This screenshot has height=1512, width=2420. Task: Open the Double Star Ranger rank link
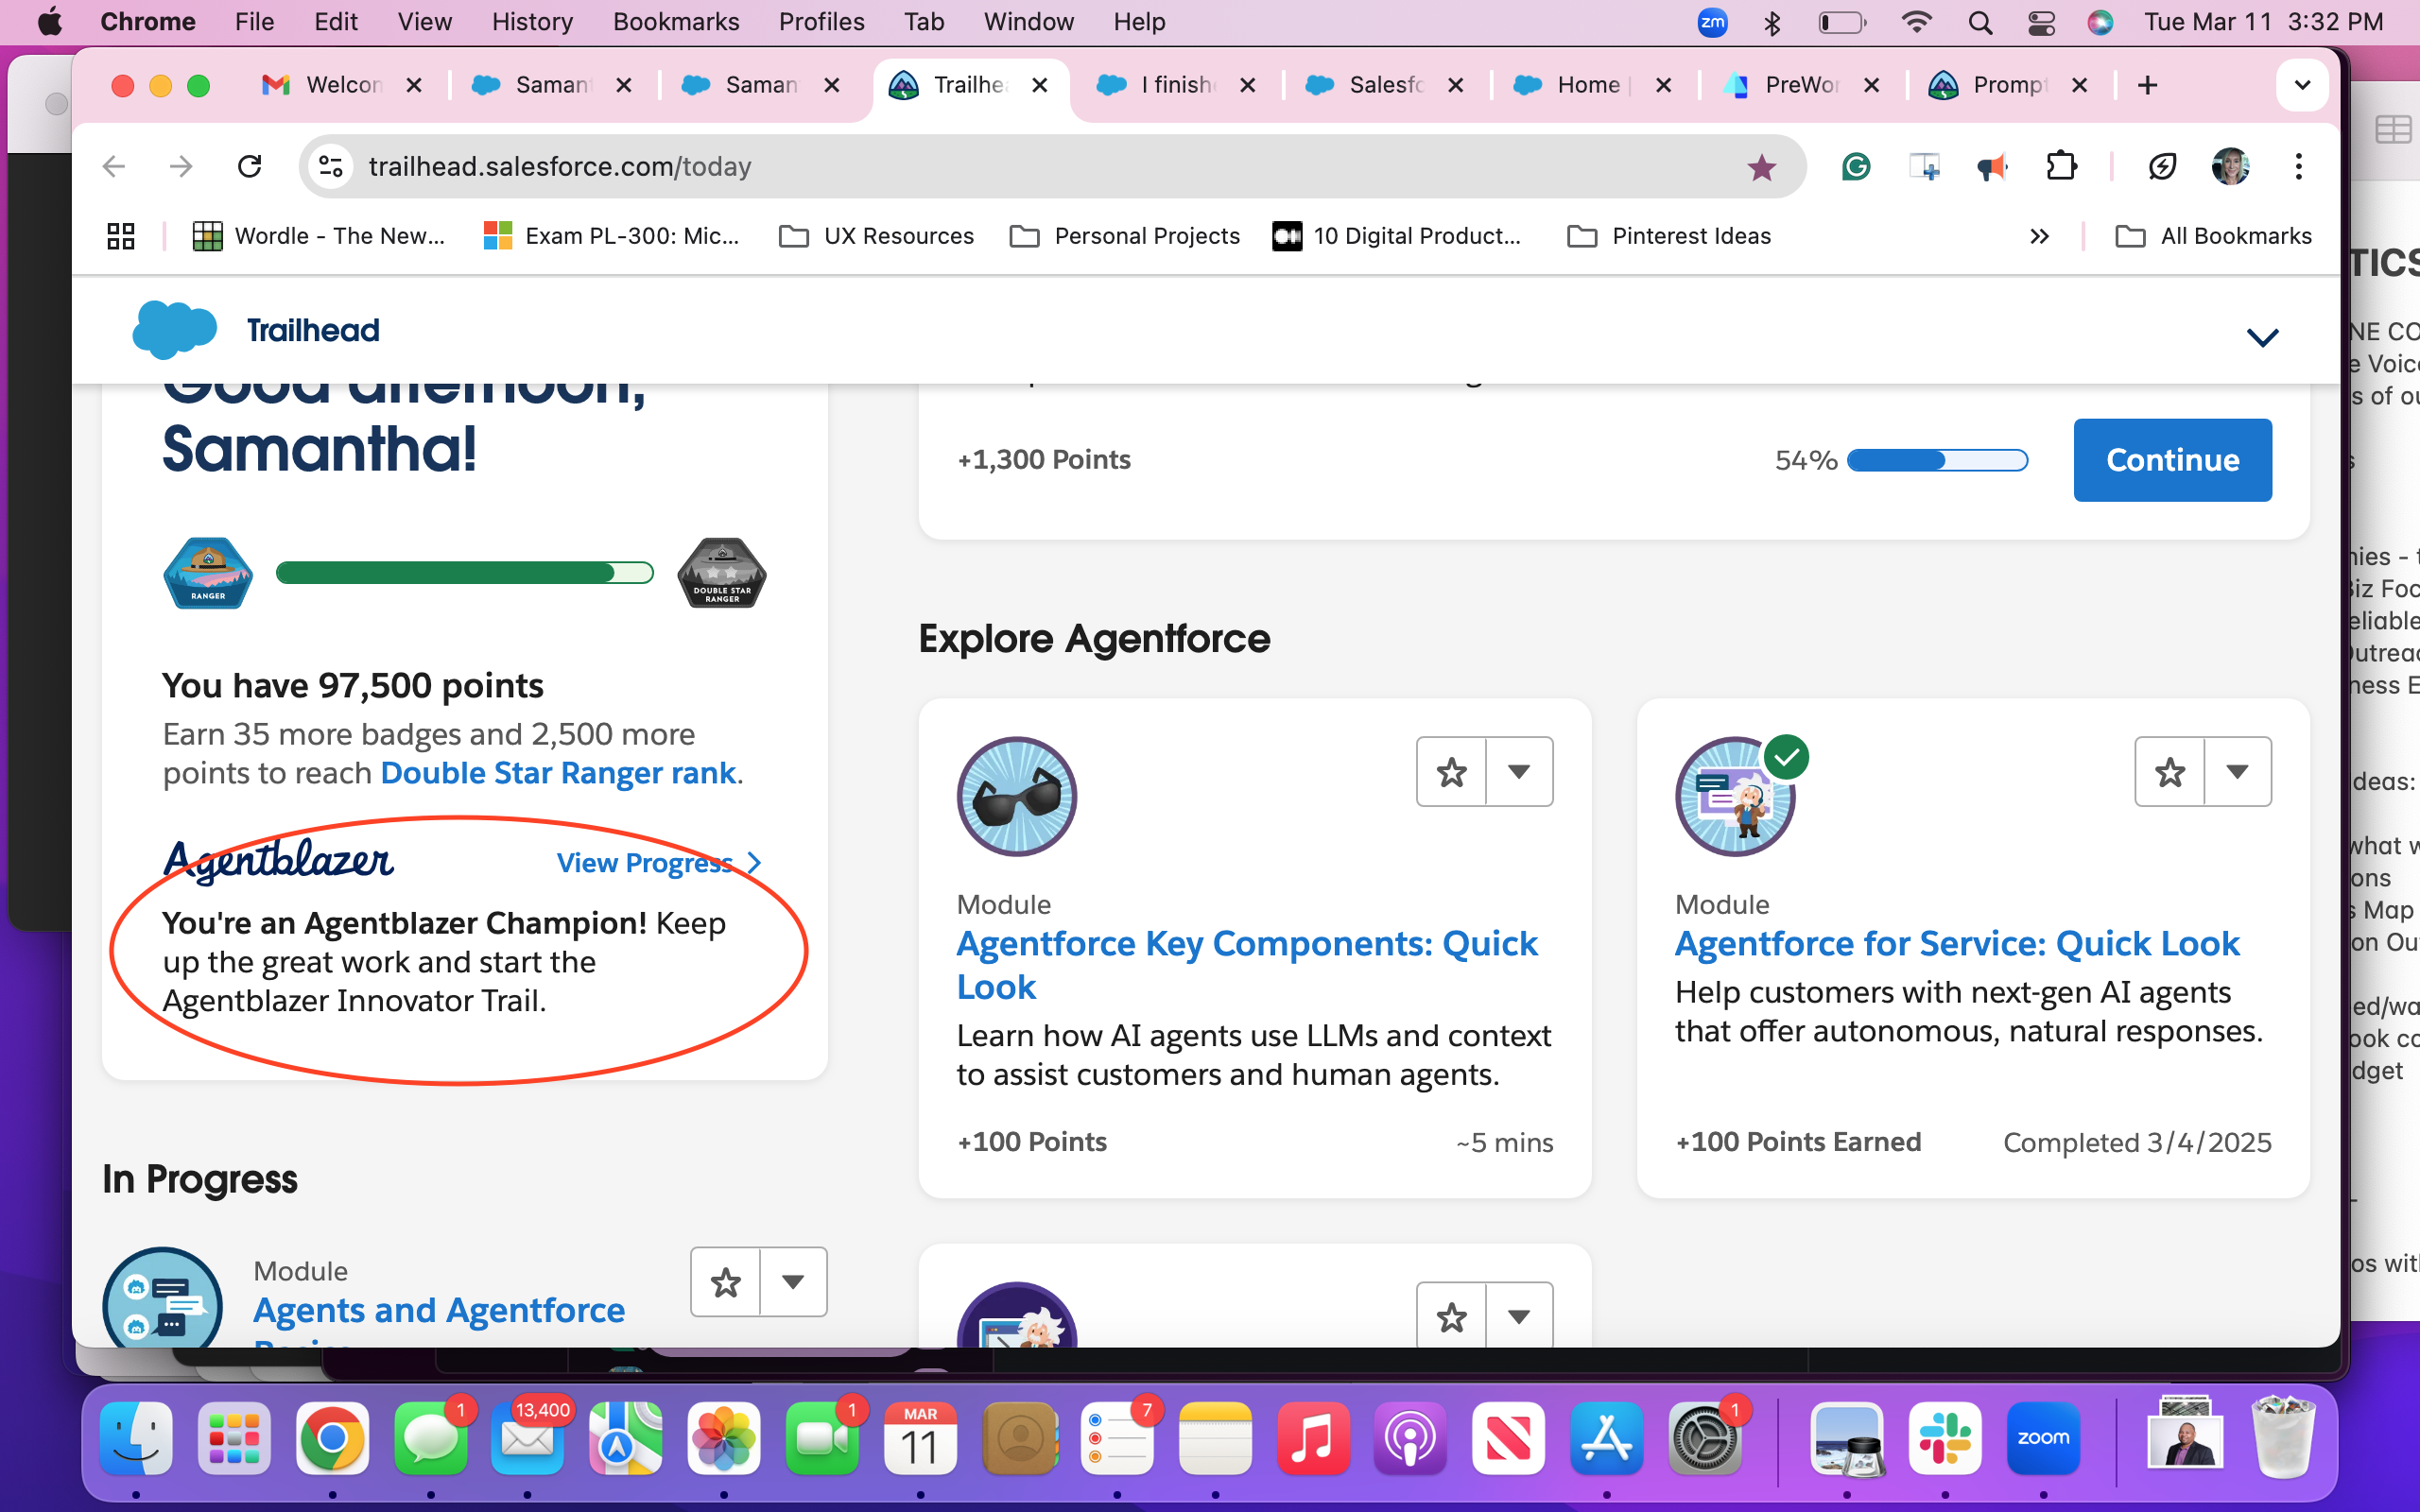click(x=558, y=773)
